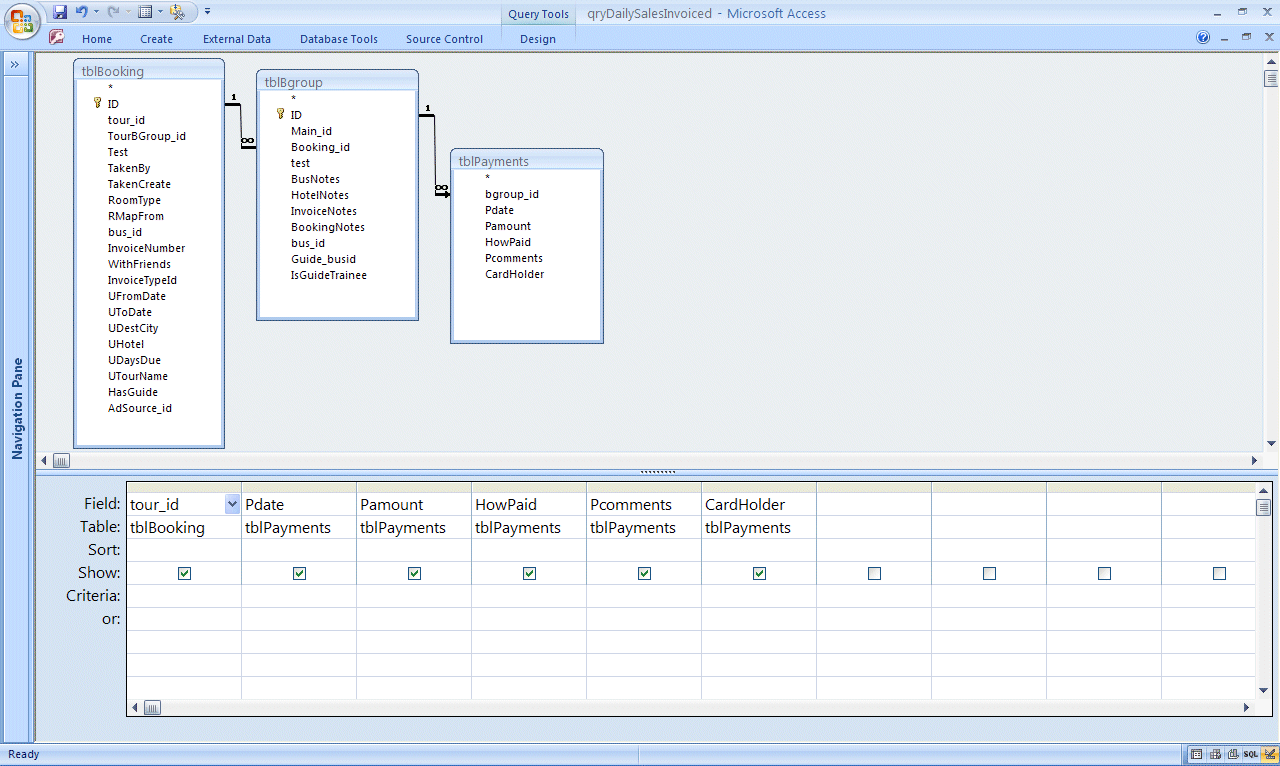Save the query from Quick Access Toolbar
The height and width of the screenshot is (766, 1280).
pyautogui.click(x=60, y=12)
